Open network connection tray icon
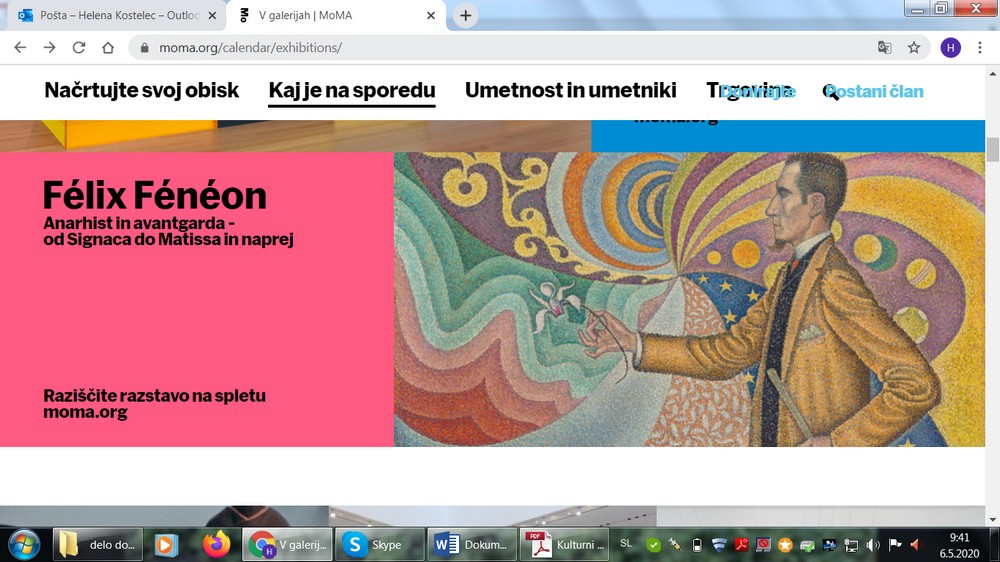 coord(851,545)
